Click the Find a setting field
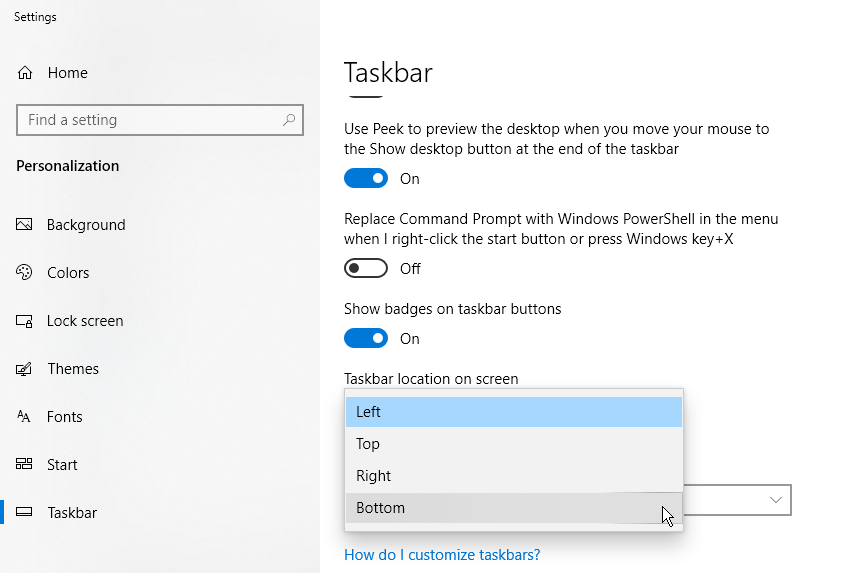 point(160,120)
